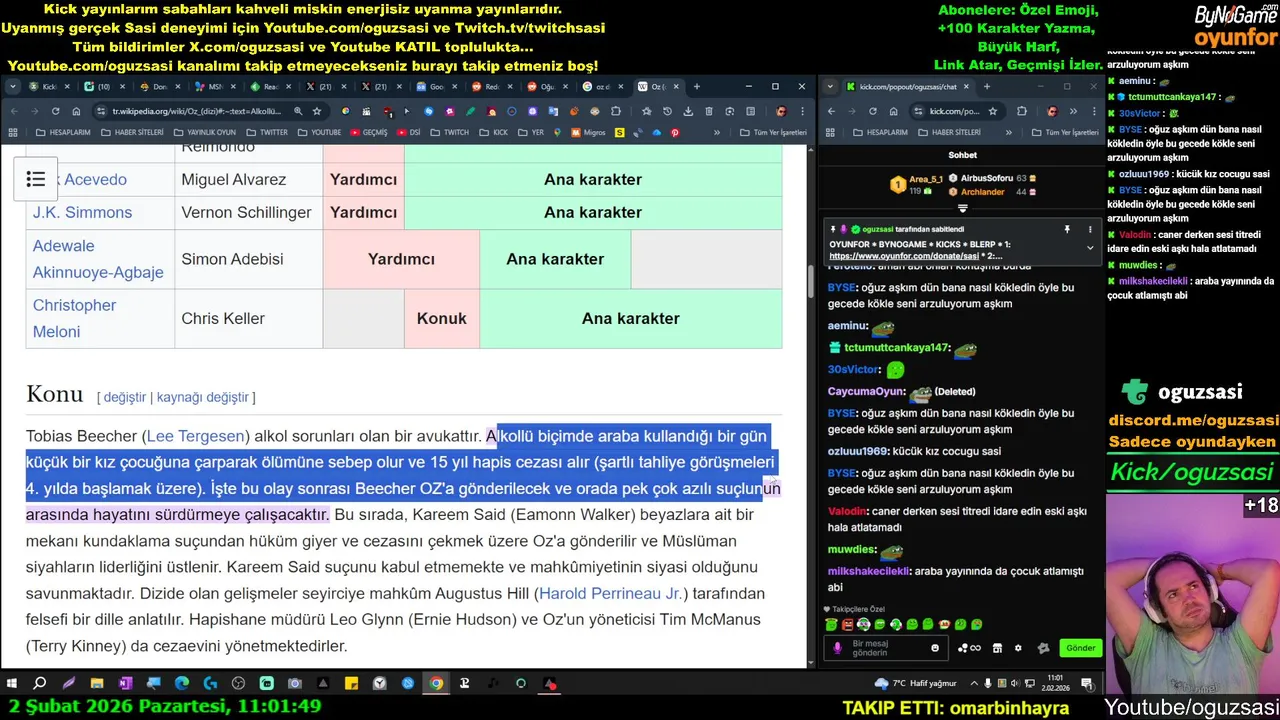Bookmark the Kick chat page with the star

[993, 111]
